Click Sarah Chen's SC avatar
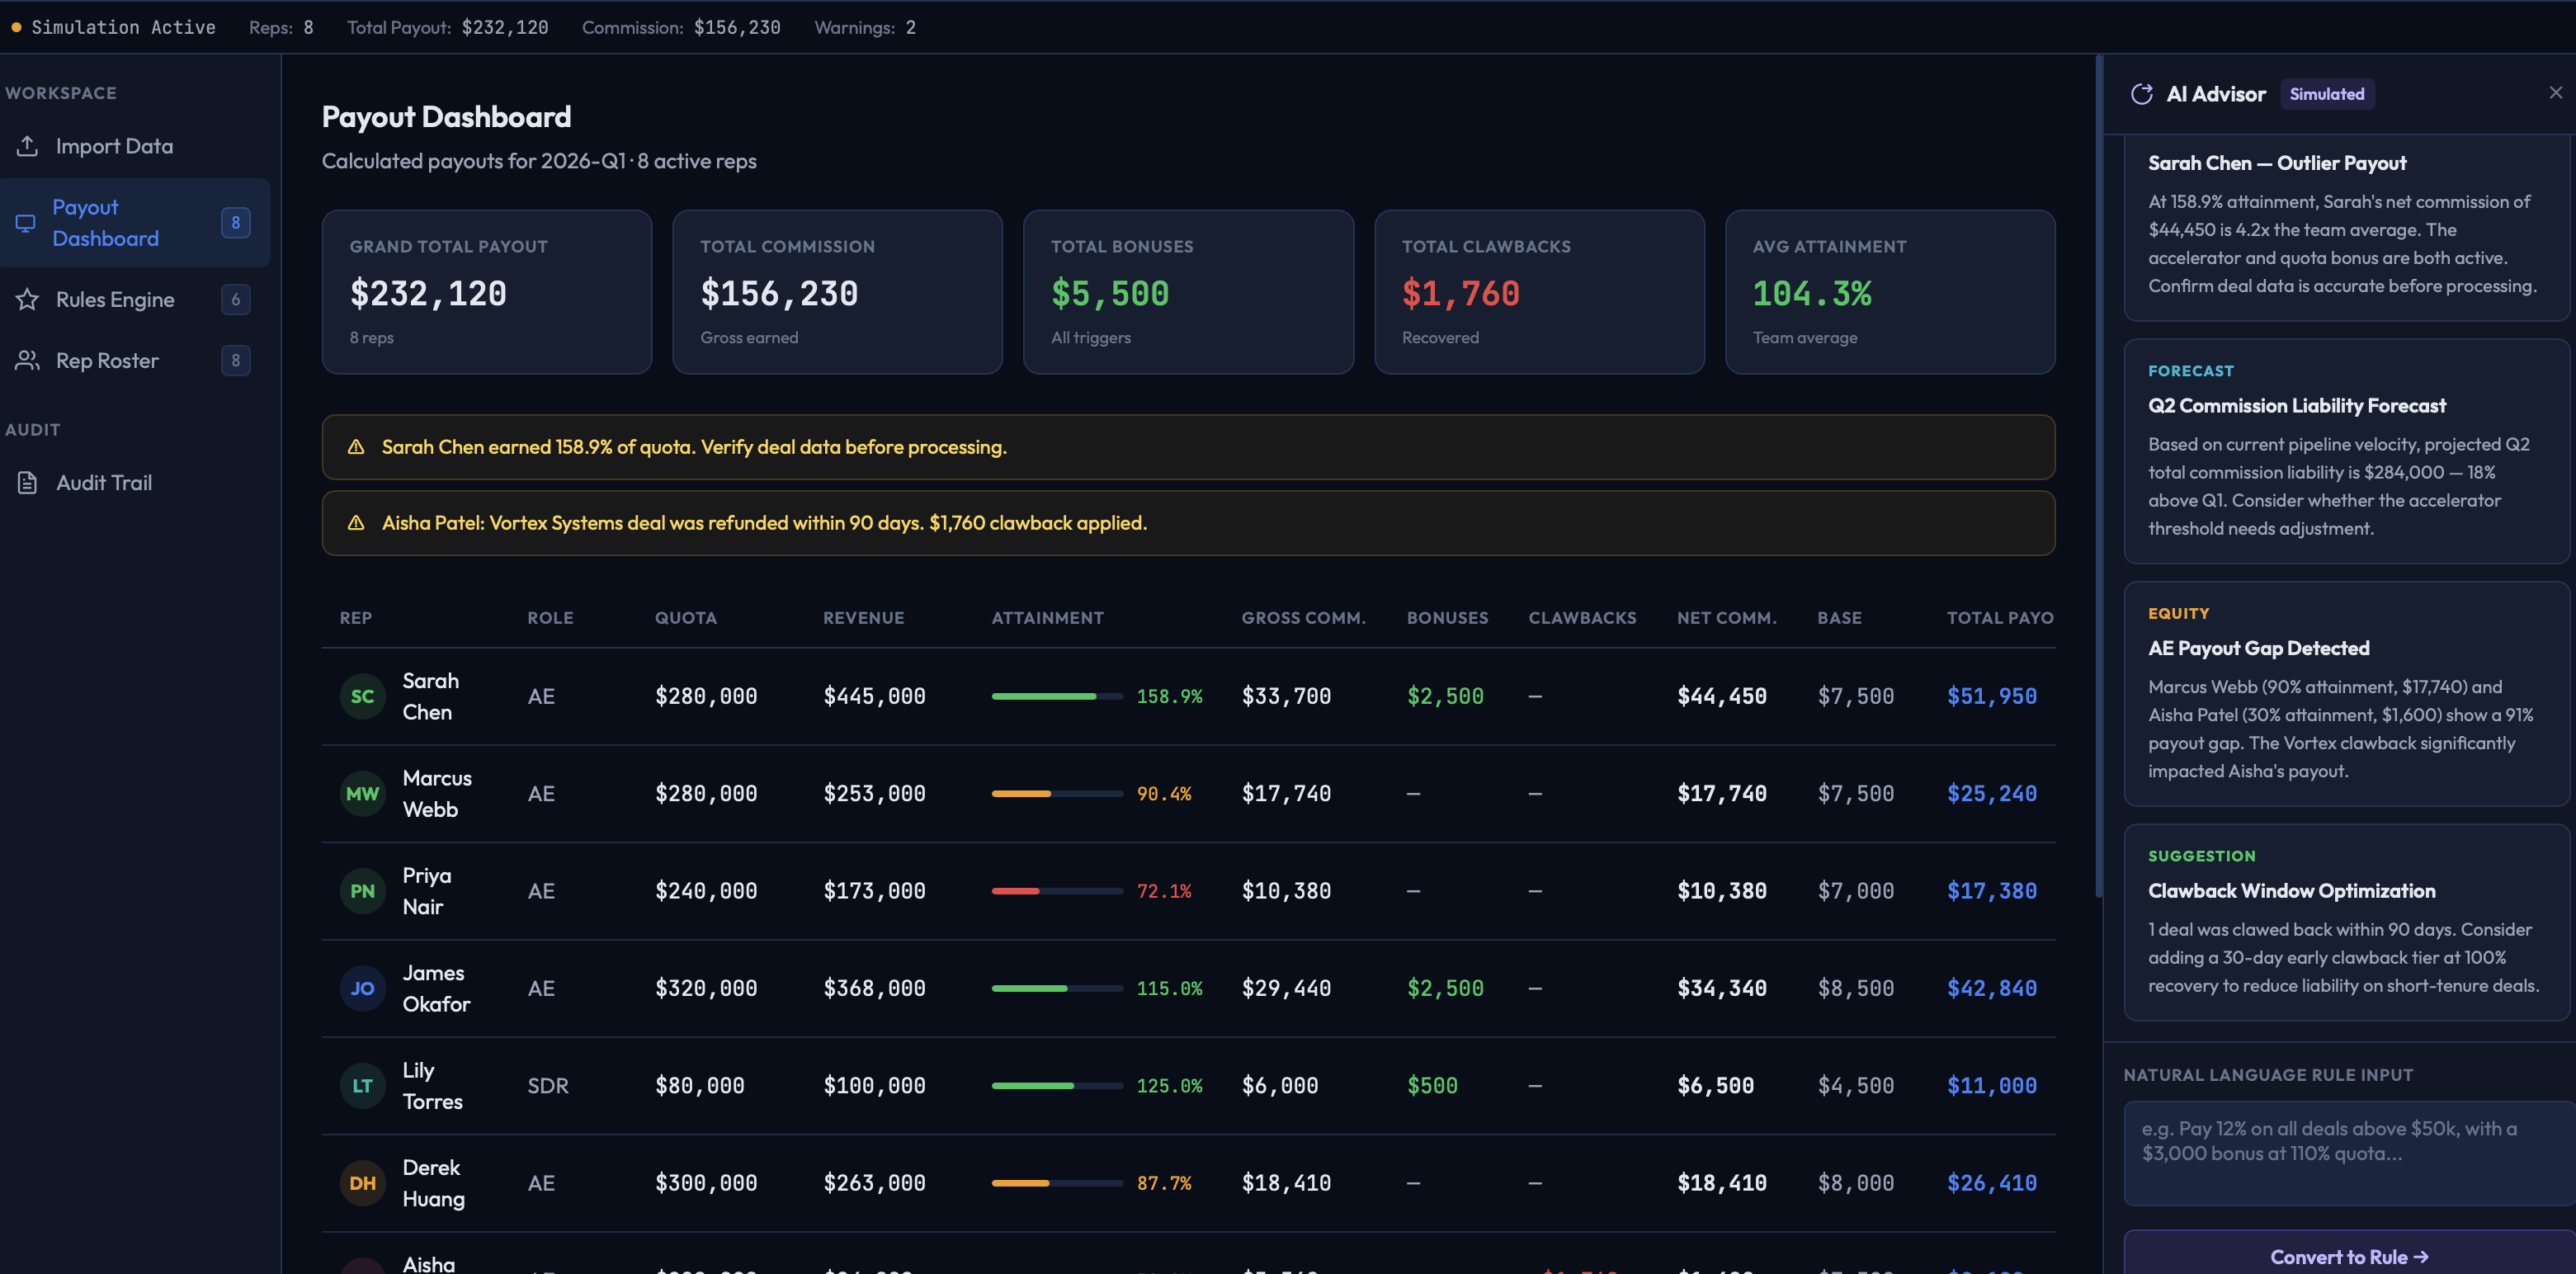2576x1274 pixels. (362, 696)
